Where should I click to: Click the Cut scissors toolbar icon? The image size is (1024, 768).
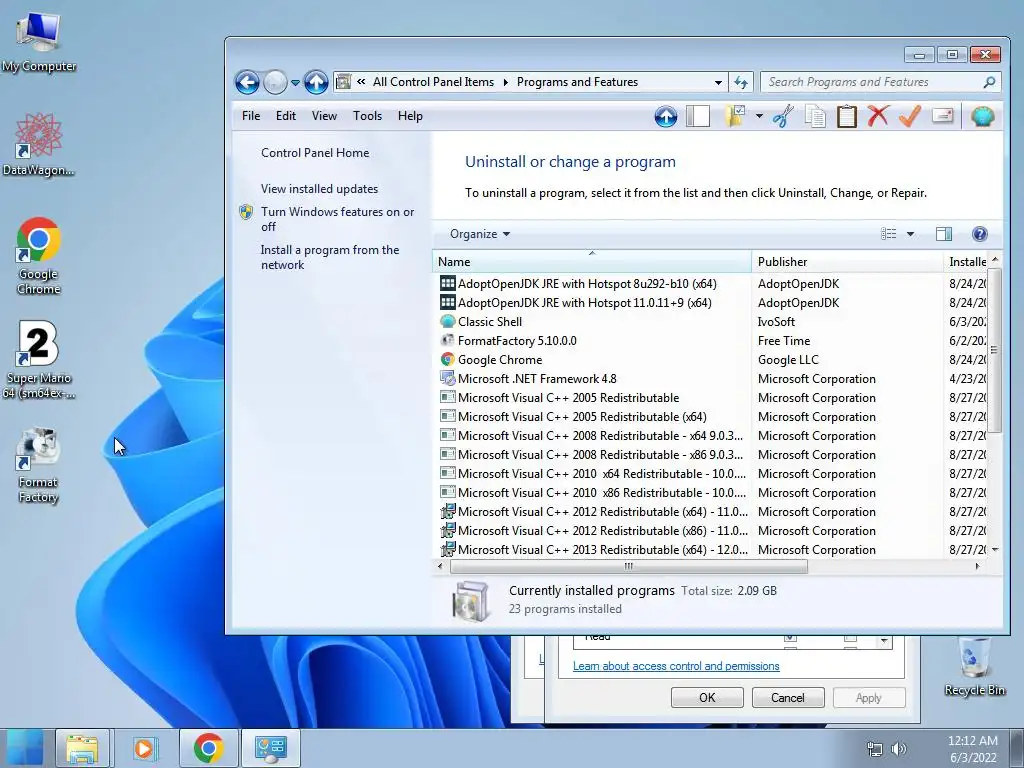point(782,116)
